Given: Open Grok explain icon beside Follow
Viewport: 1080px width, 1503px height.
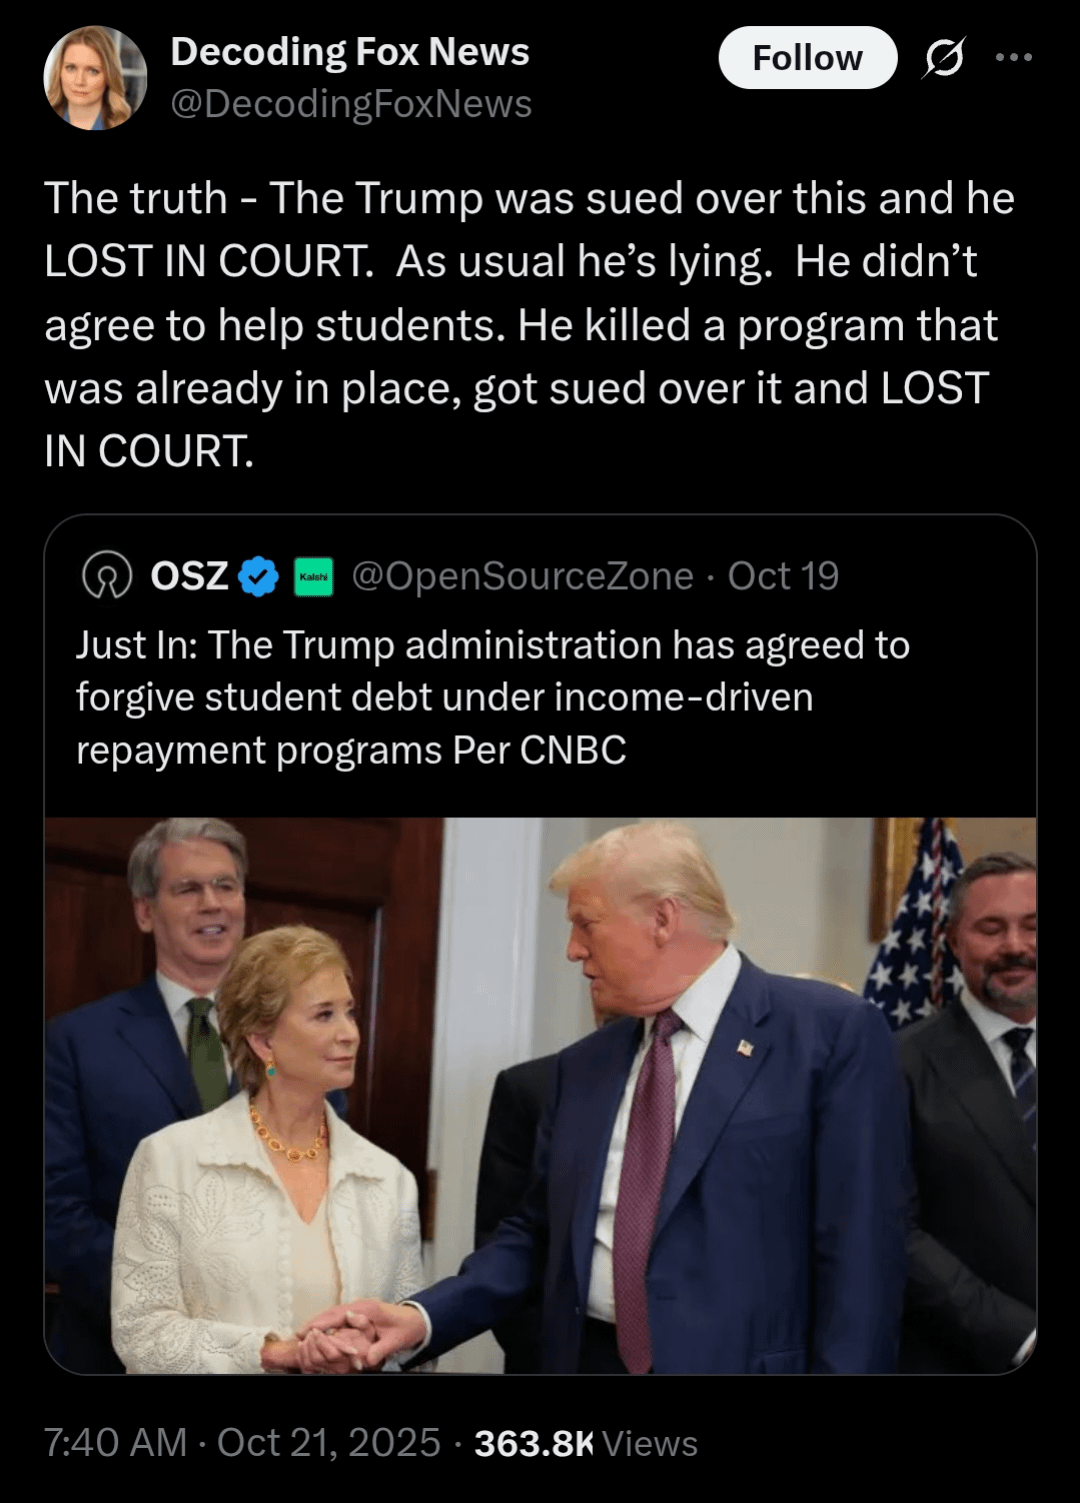Looking at the screenshot, I should pyautogui.click(x=944, y=58).
